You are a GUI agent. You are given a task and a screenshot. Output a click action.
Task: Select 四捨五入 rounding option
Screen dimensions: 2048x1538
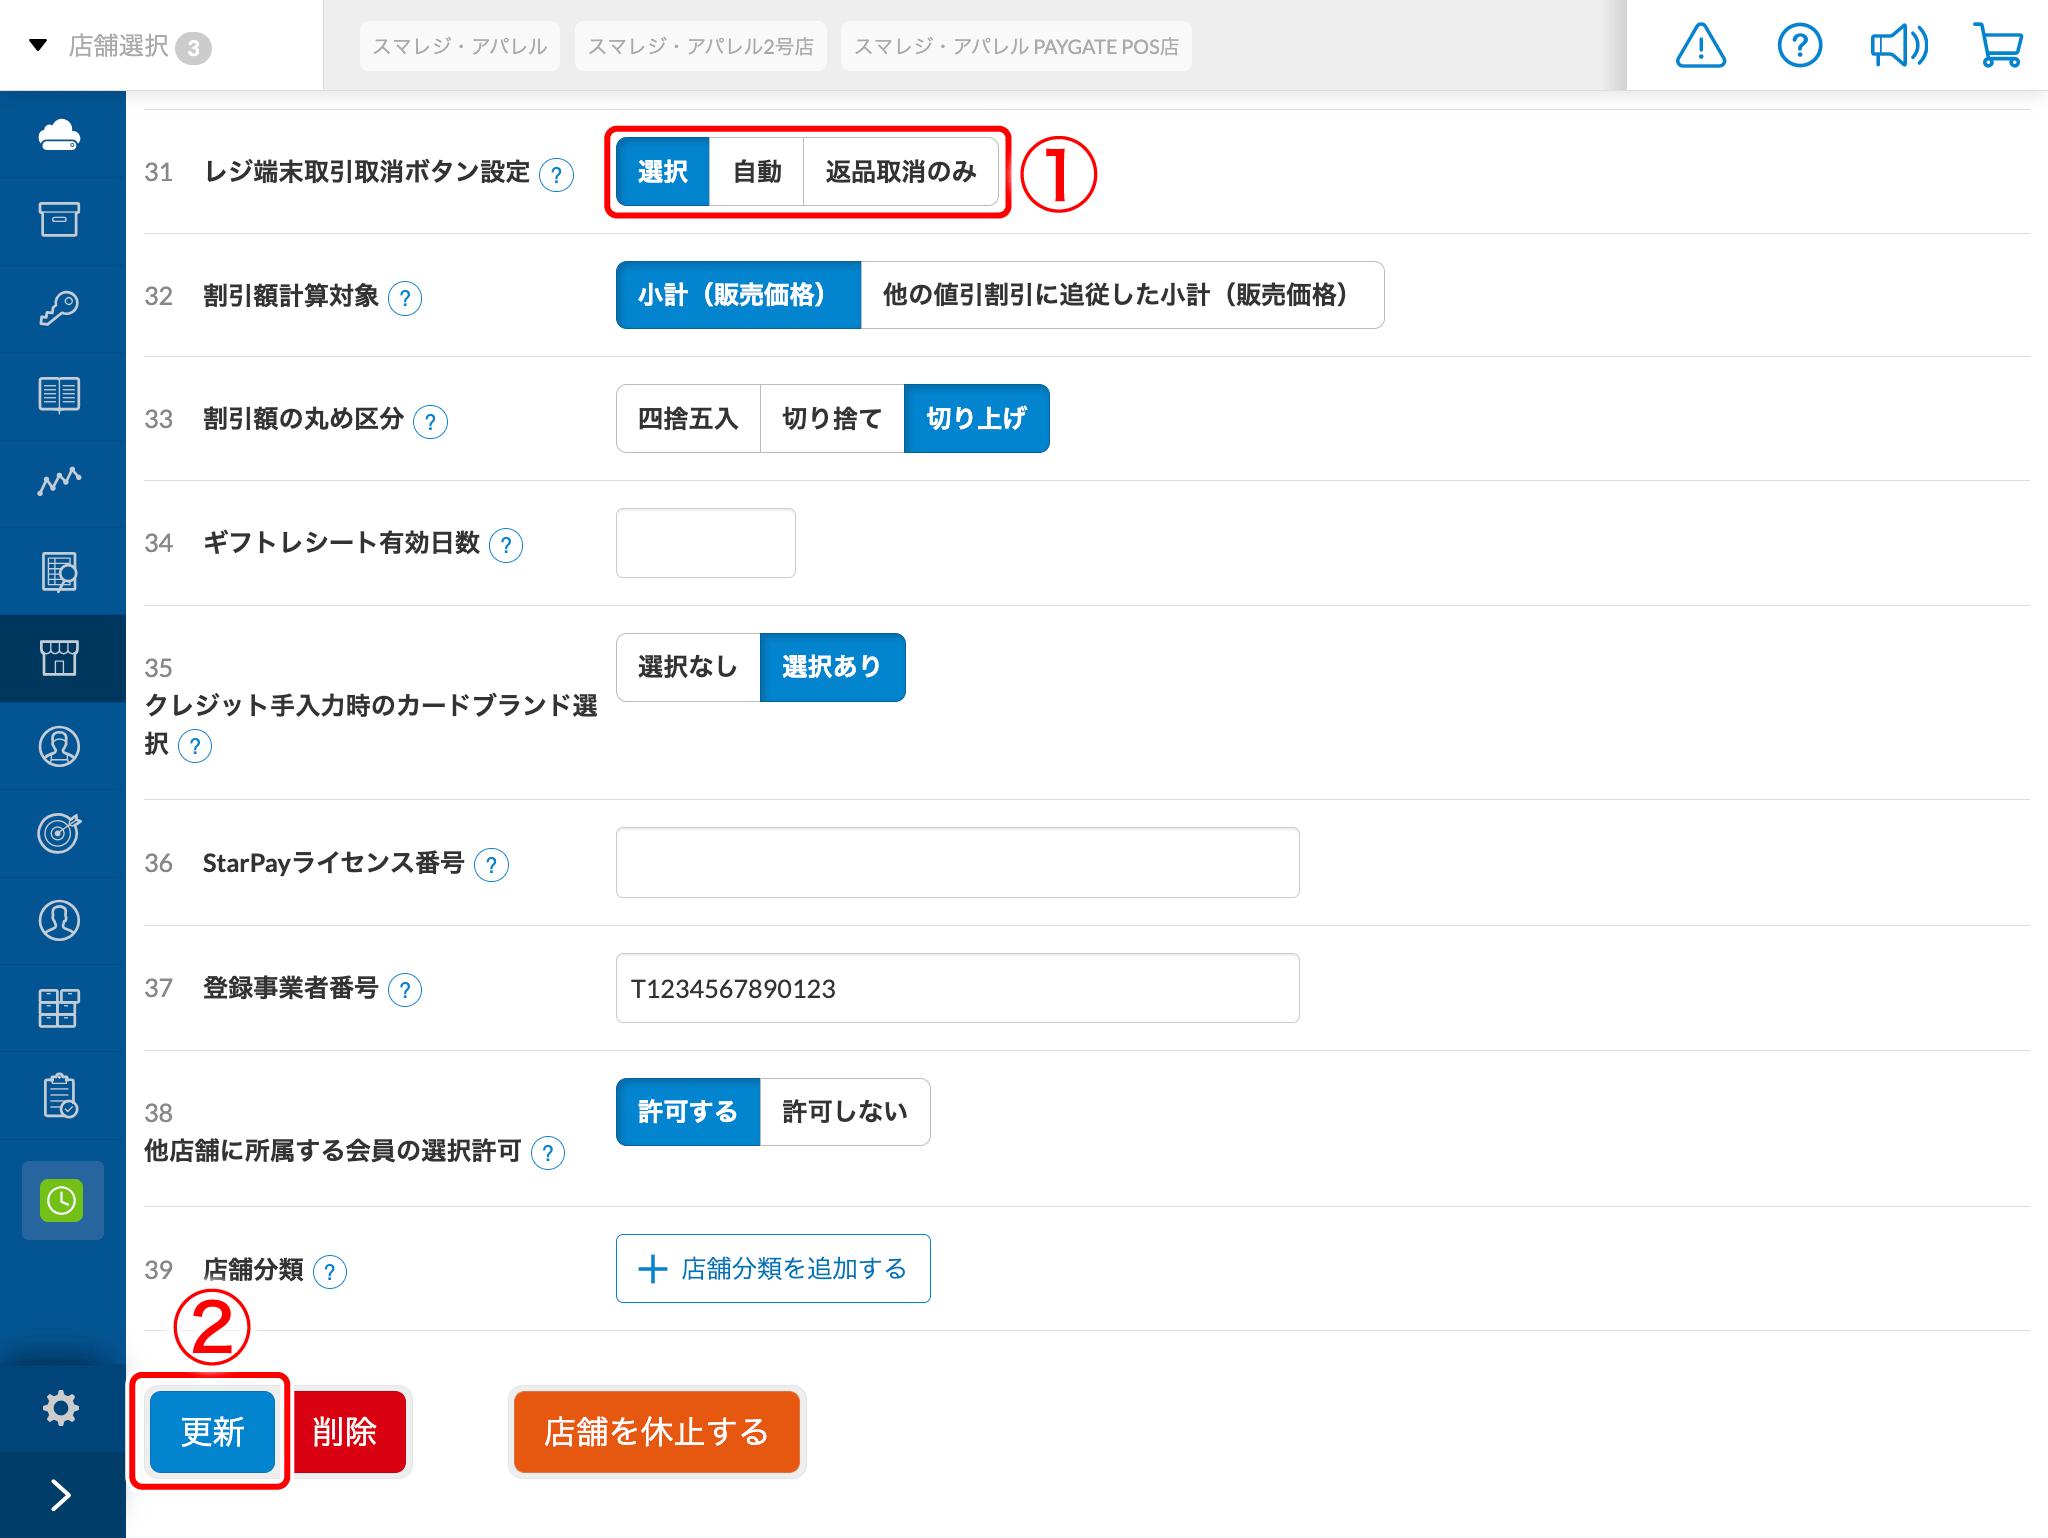pyautogui.click(x=688, y=419)
